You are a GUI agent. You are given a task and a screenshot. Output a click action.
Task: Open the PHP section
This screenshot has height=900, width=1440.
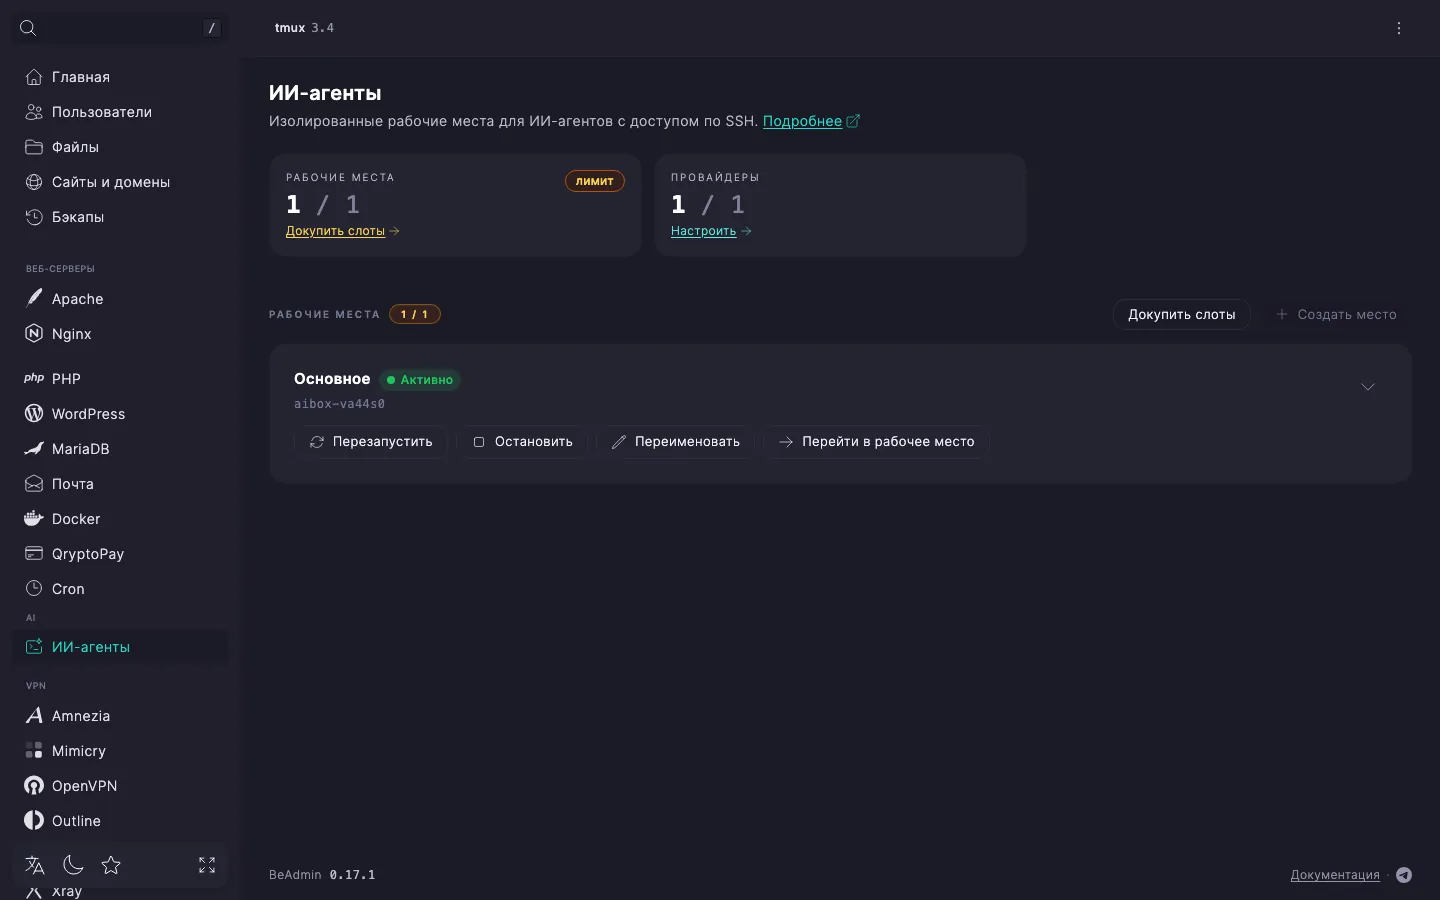point(120,379)
